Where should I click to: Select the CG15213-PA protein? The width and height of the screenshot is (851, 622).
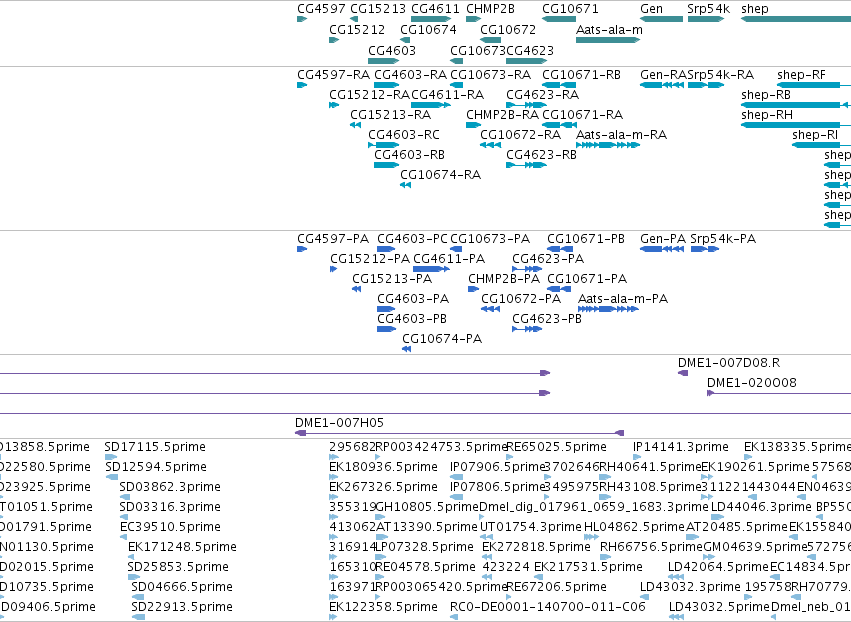click(357, 289)
